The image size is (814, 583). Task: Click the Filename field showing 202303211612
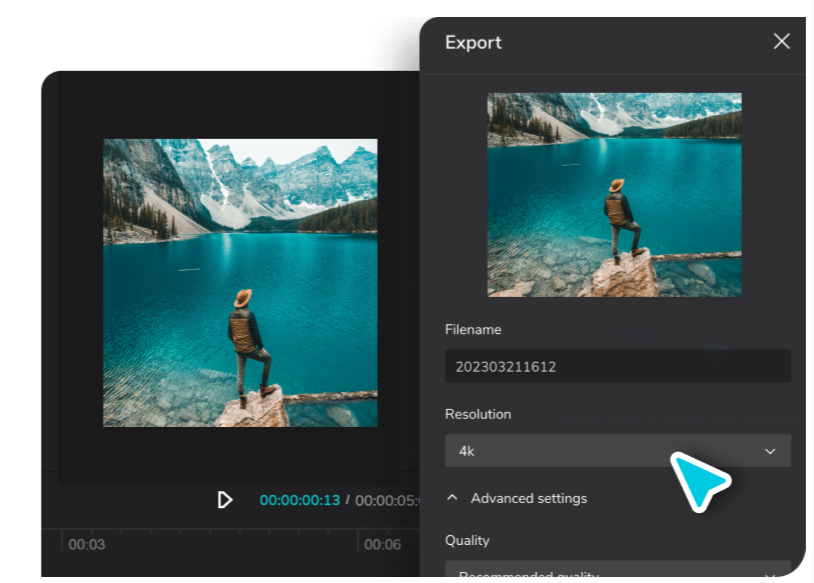[x=617, y=366]
